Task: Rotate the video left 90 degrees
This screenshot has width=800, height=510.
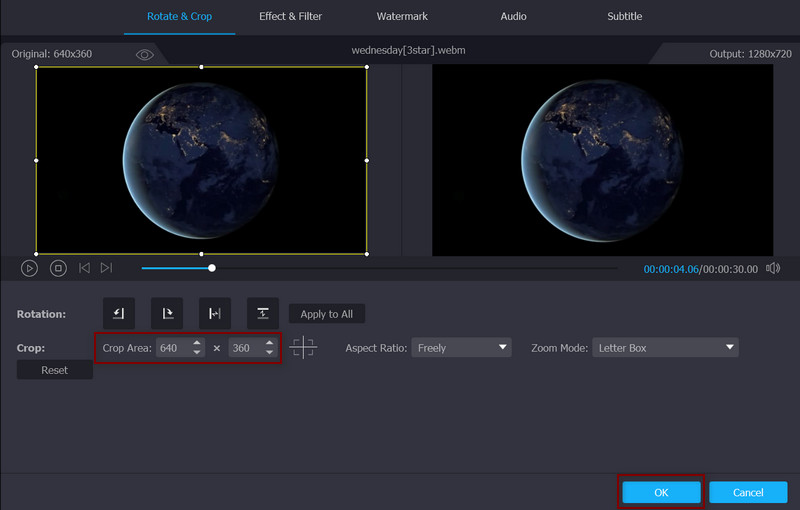Action: coord(119,313)
